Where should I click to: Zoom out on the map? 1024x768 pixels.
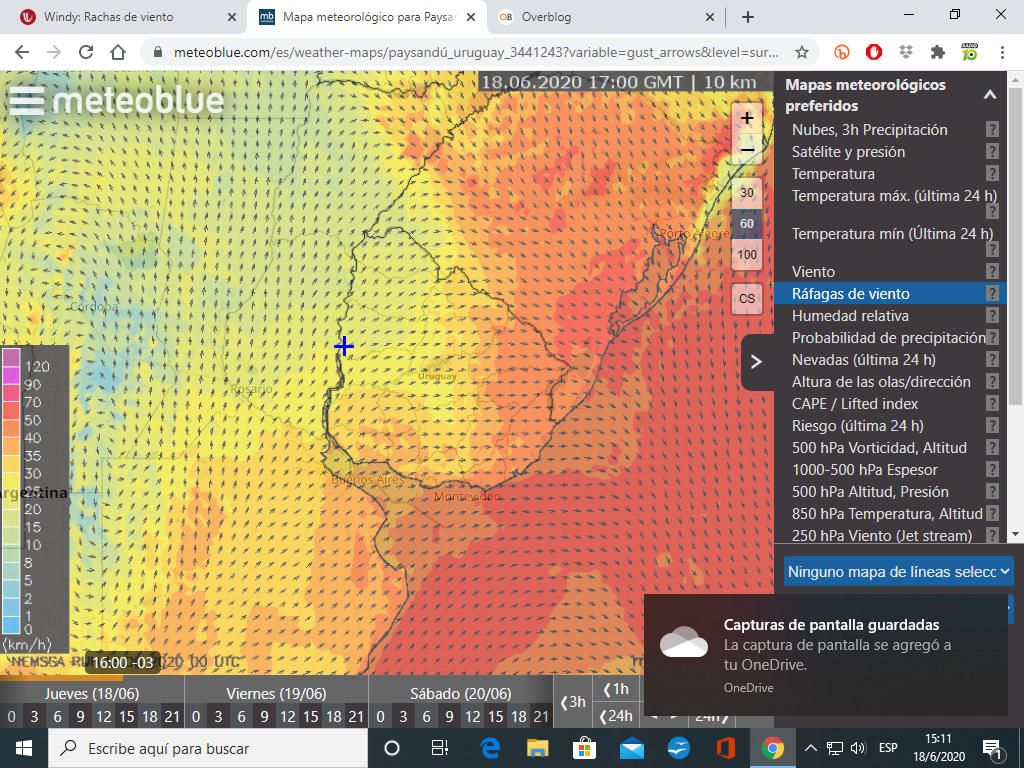coord(747,151)
